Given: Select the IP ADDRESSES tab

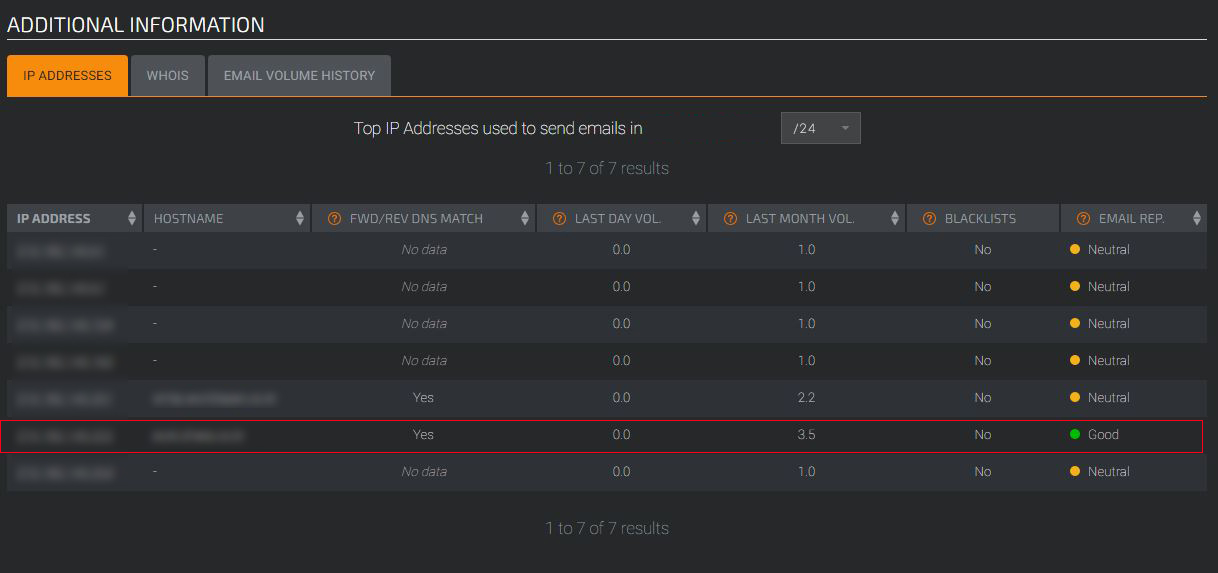Looking at the screenshot, I should tap(67, 76).
